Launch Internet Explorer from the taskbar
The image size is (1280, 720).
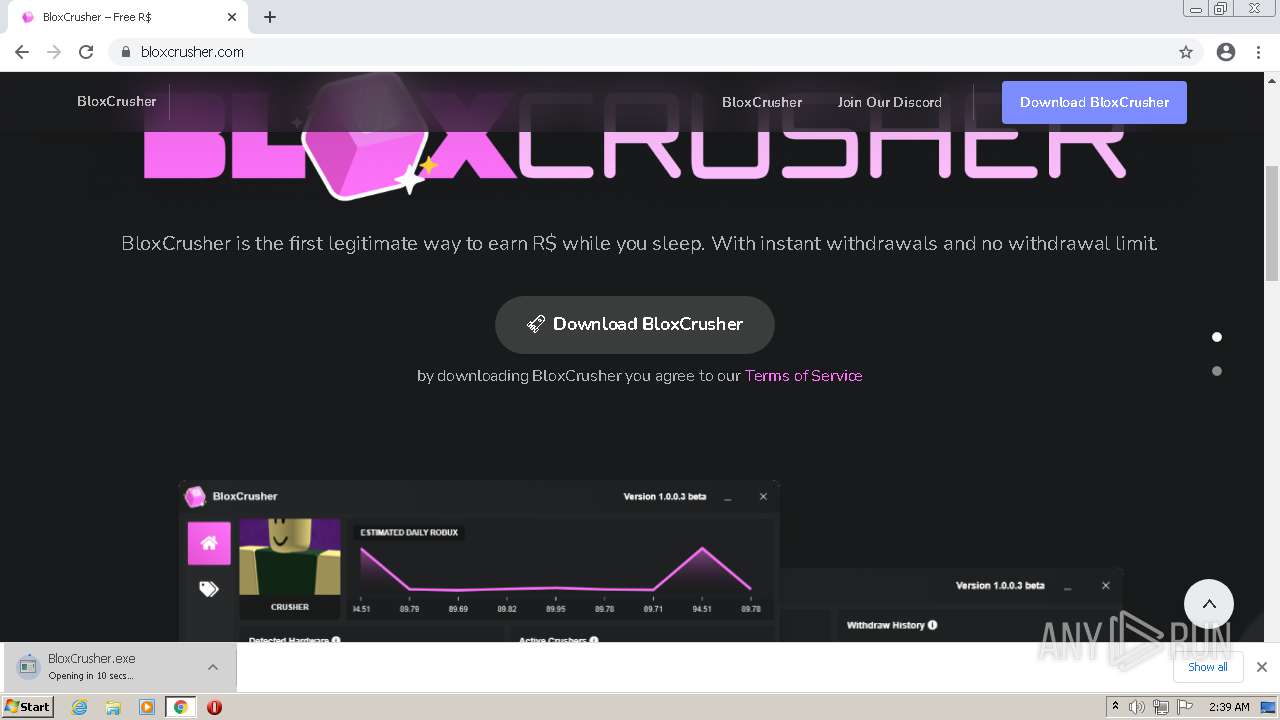point(80,707)
